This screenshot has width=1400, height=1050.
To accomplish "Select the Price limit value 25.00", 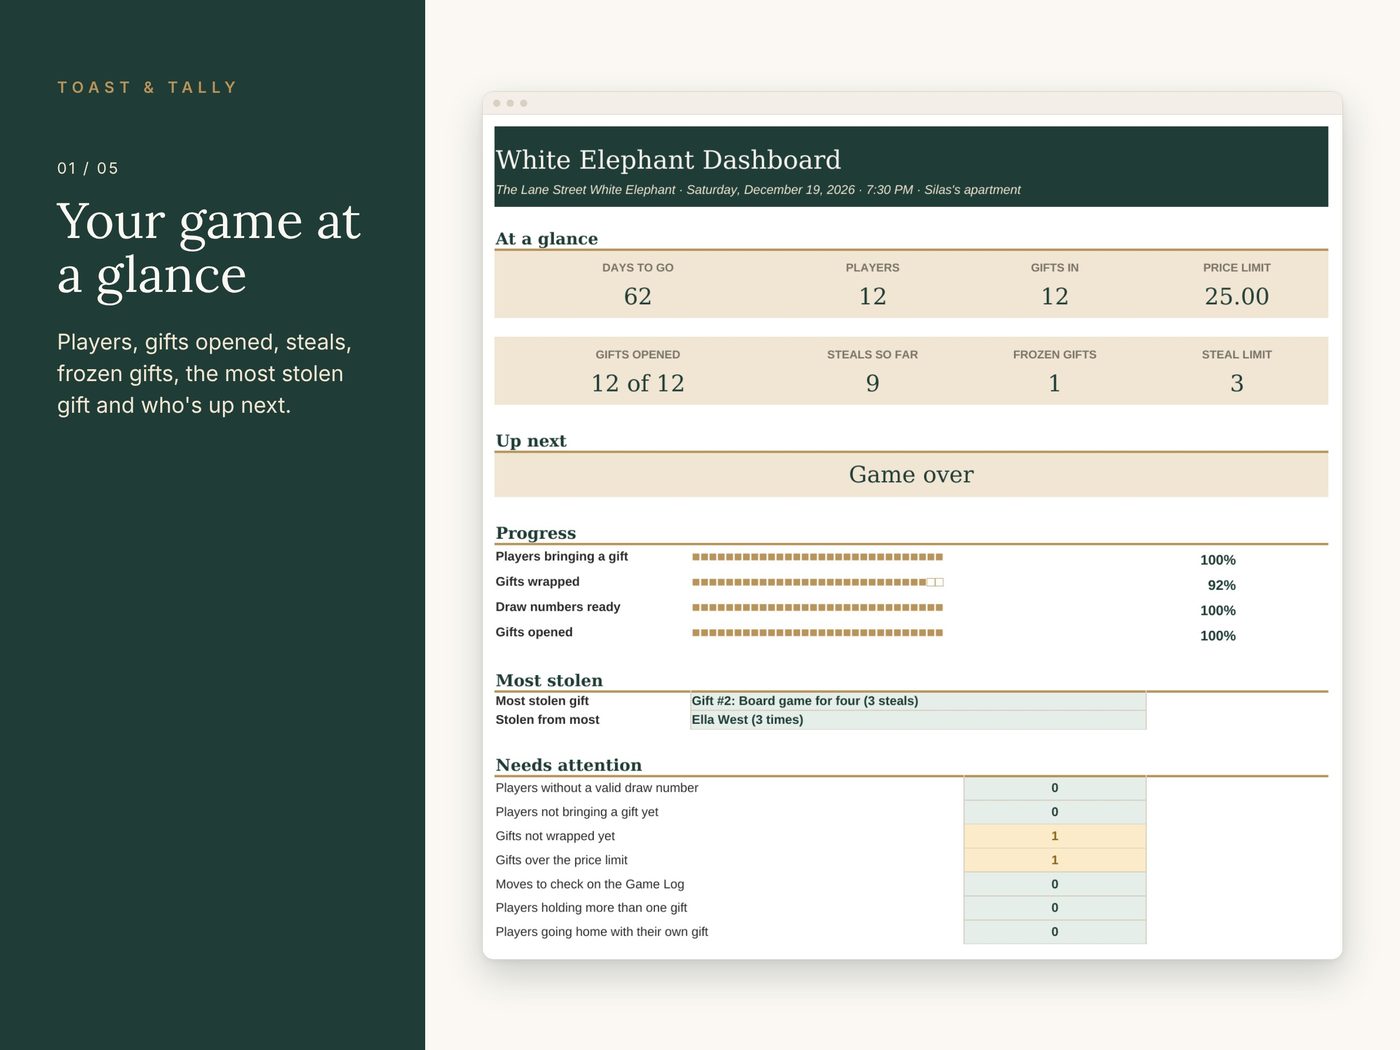I will (1237, 296).
